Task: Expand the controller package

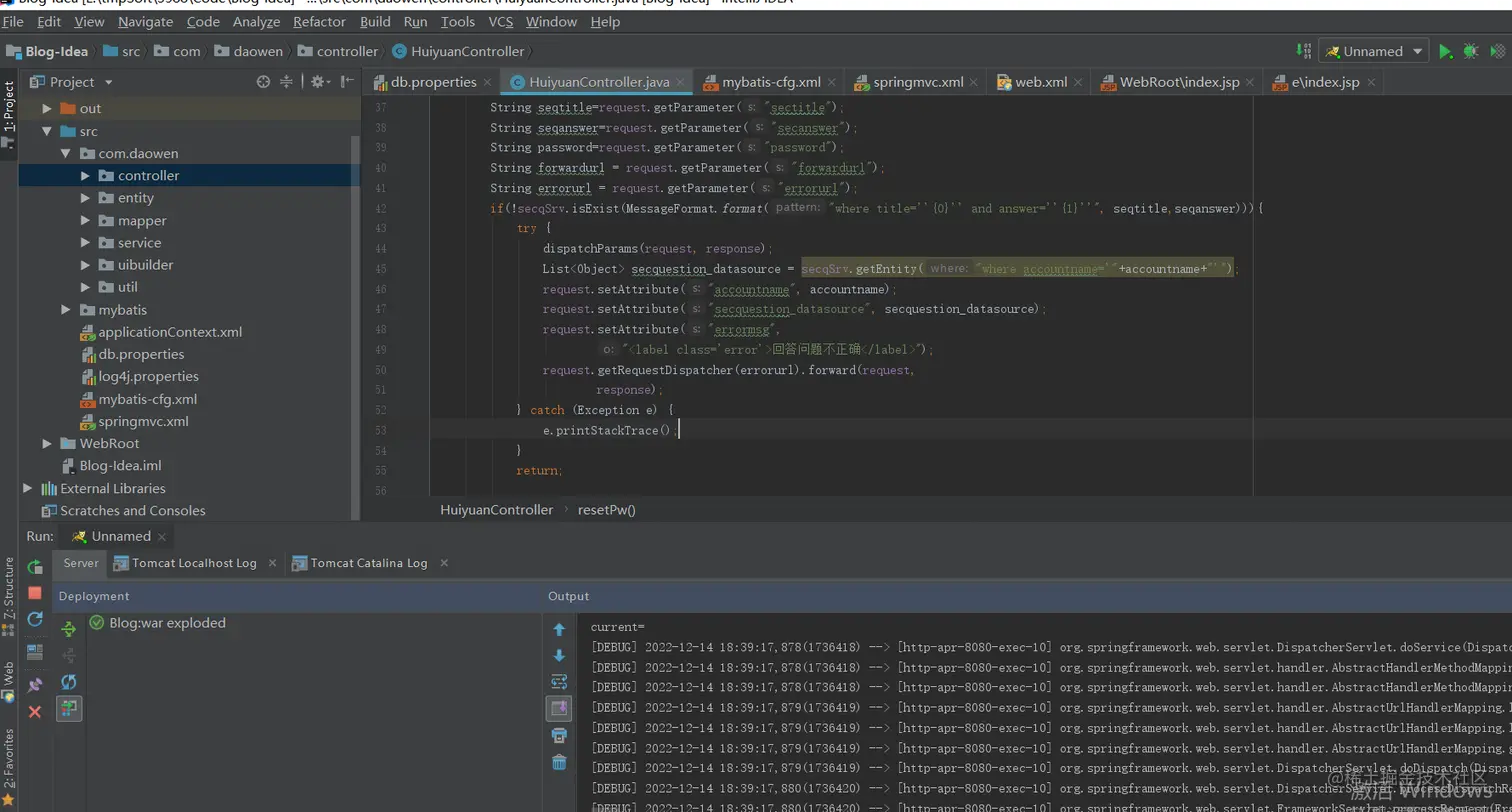Action: (85, 175)
